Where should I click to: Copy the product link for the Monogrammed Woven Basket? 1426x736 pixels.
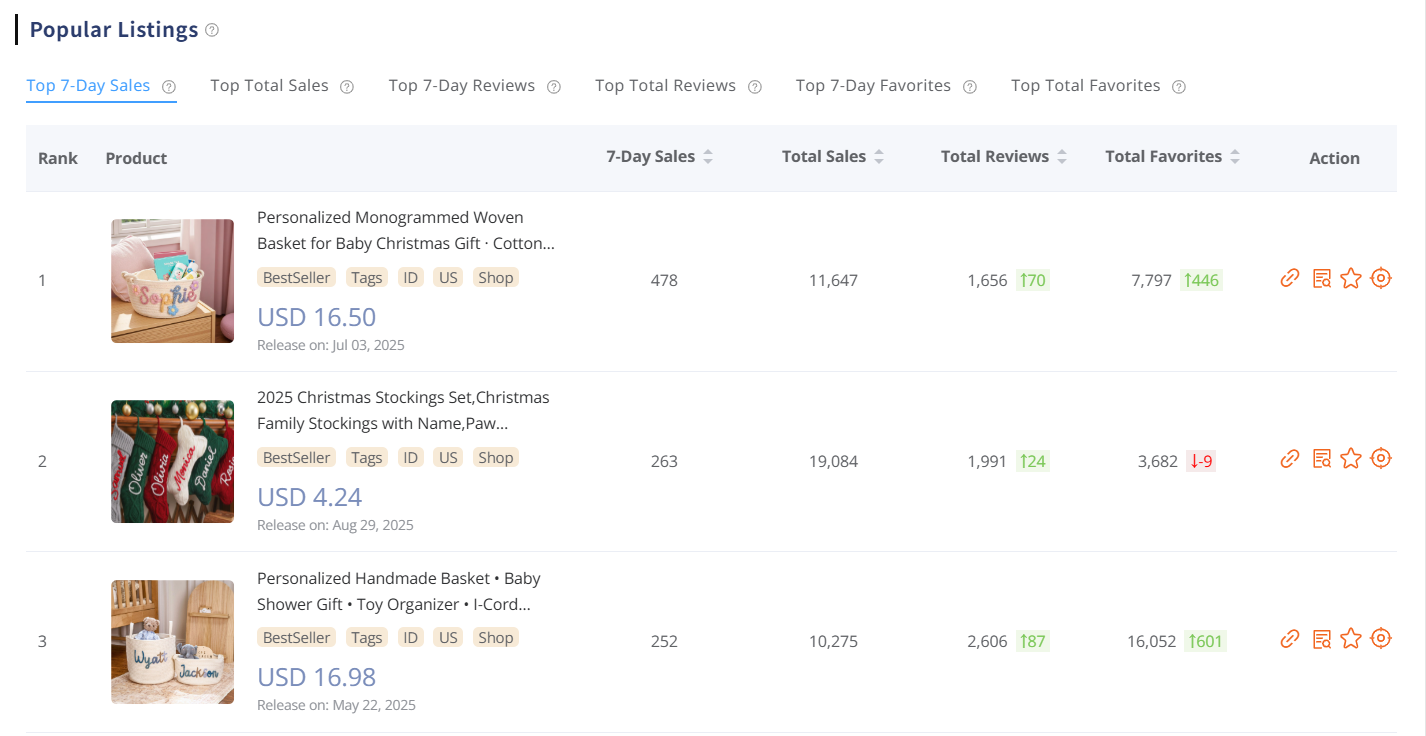(1290, 278)
